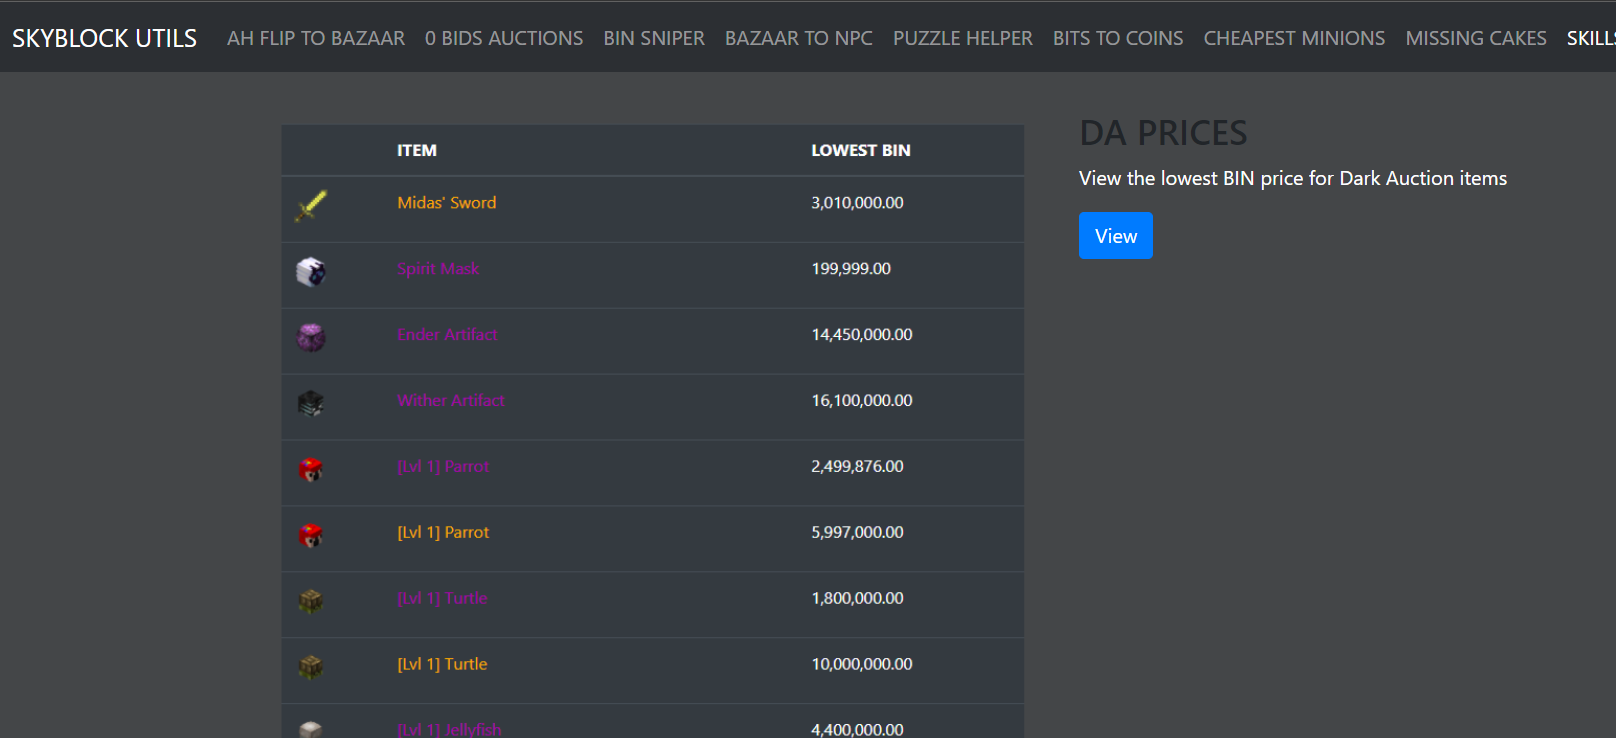Click the orange Parrot pet icon
This screenshot has height=738, width=1616.
(x=311, y=535)
